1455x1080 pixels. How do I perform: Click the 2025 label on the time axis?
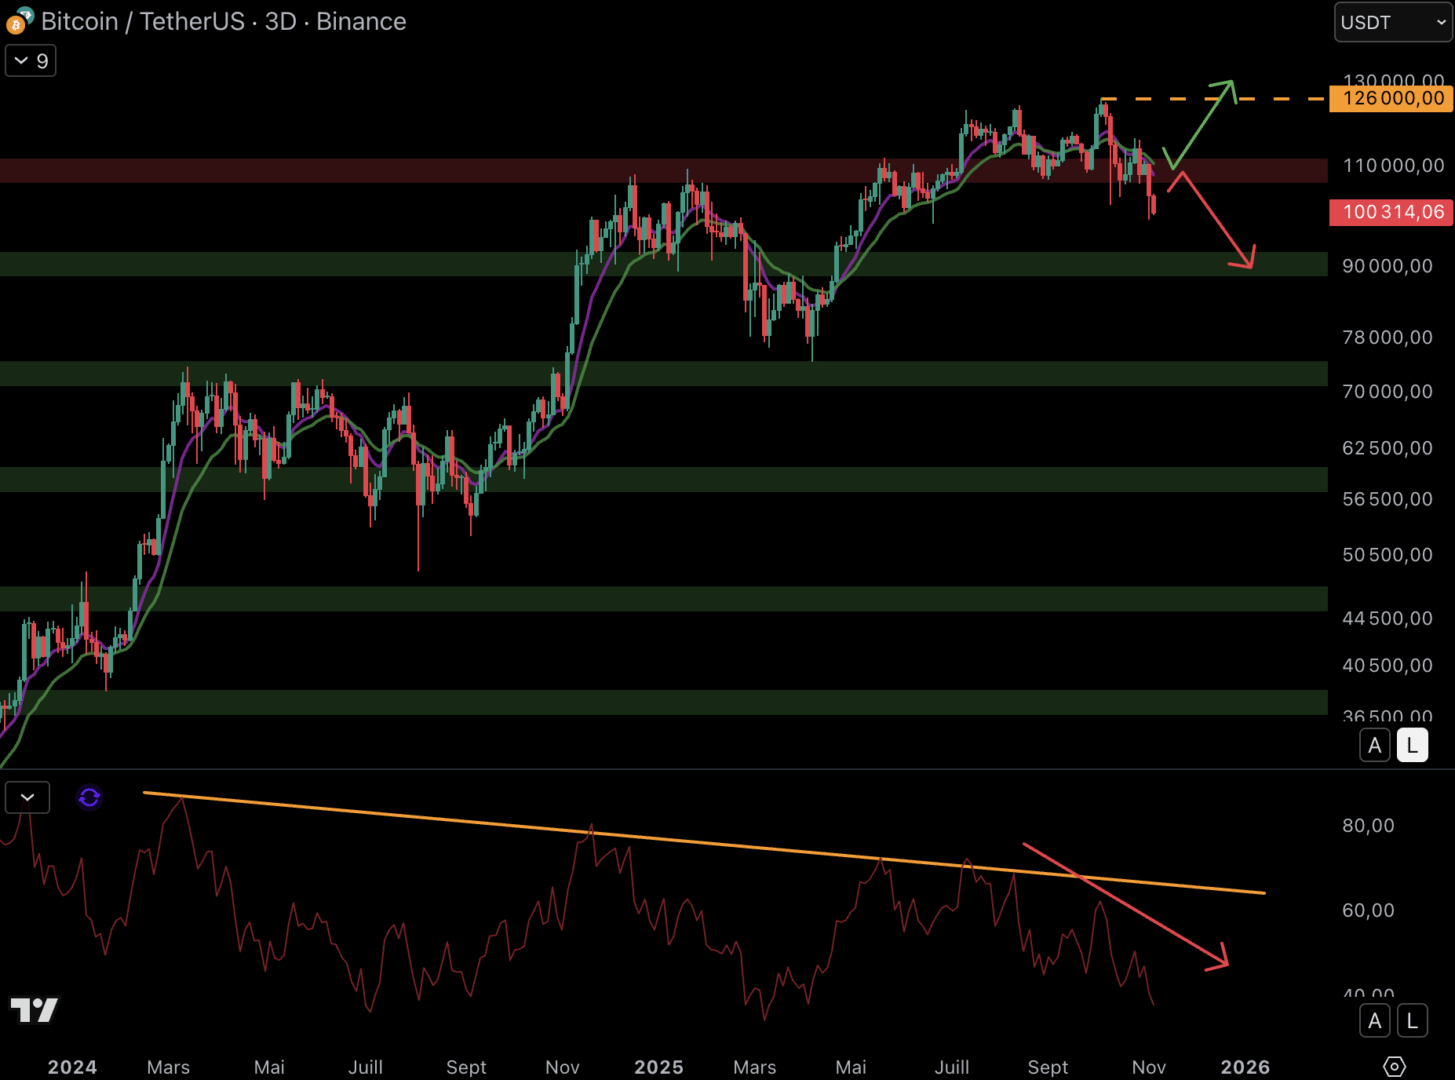pos(658,1067)
